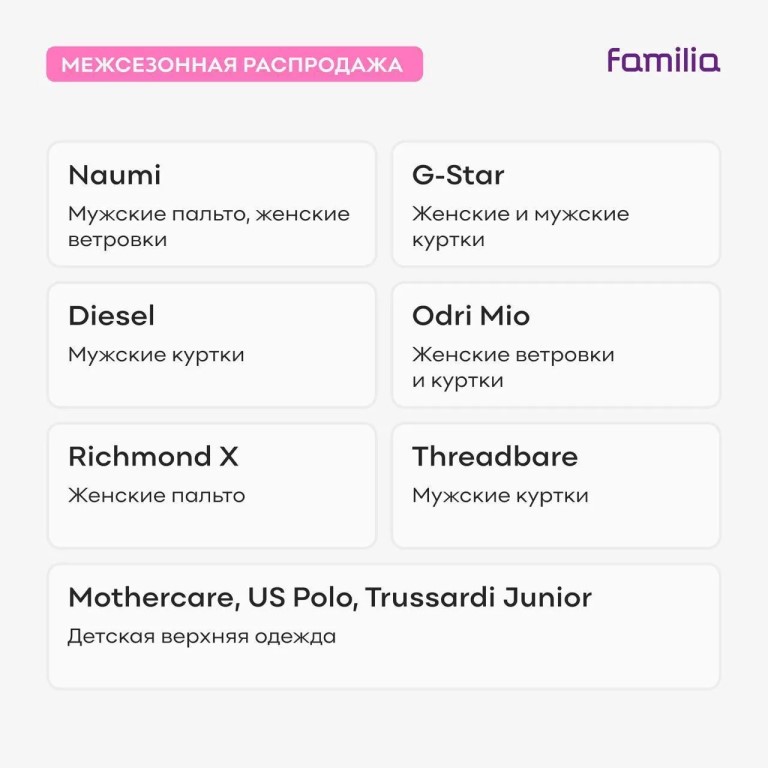Click Женские и мужские куртки description
Screen dimensions: 768x768
tap(520, 226)
